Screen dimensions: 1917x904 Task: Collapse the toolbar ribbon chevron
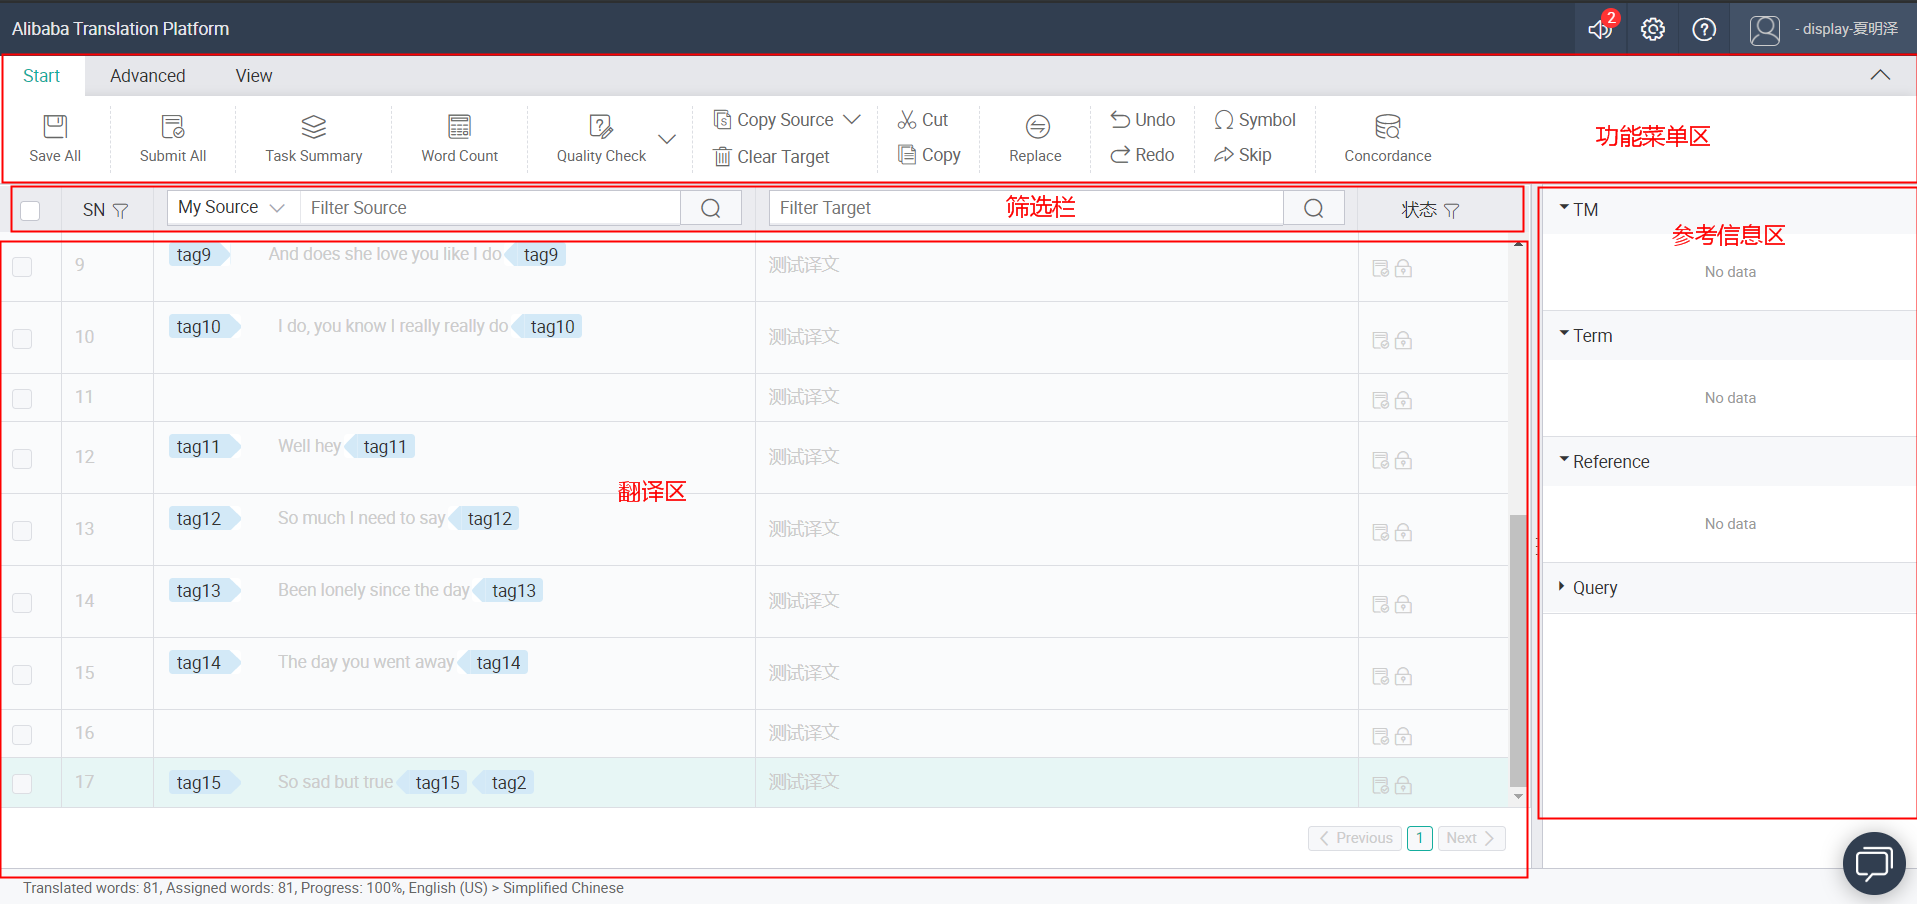1880,76
